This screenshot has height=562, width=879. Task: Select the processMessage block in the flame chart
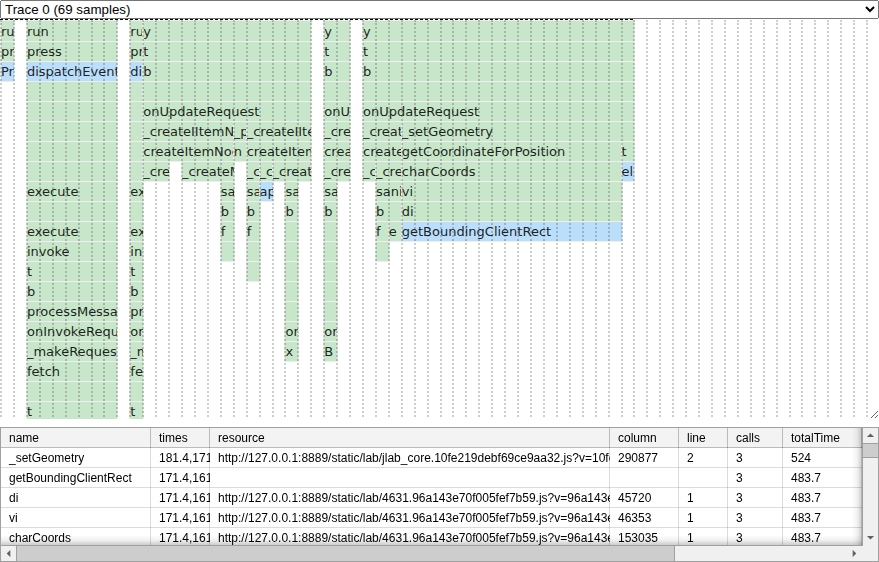[72, 312]
